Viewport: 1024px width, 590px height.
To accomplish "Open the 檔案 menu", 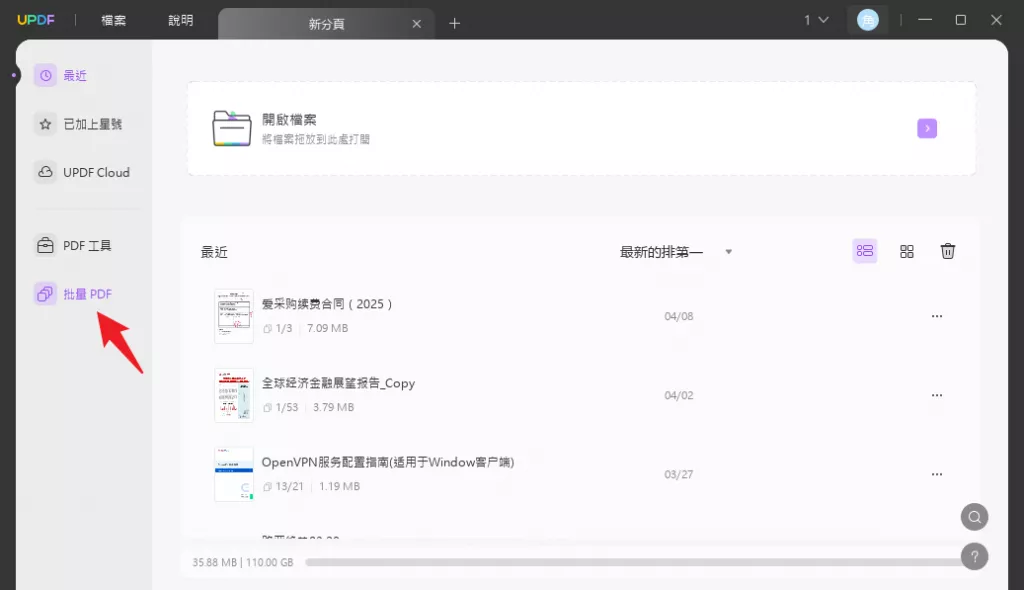I will [x=114, y=20].
